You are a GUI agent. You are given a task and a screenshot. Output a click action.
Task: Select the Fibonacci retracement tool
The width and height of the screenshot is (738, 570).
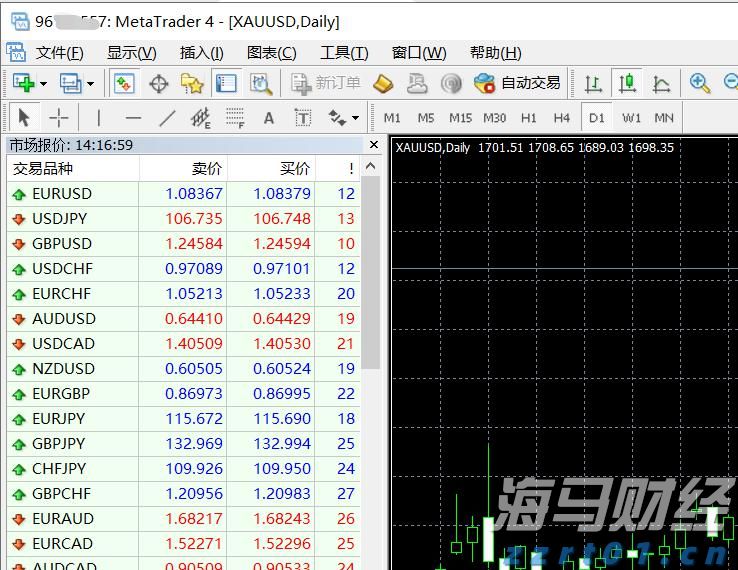(x=235, y=118)
